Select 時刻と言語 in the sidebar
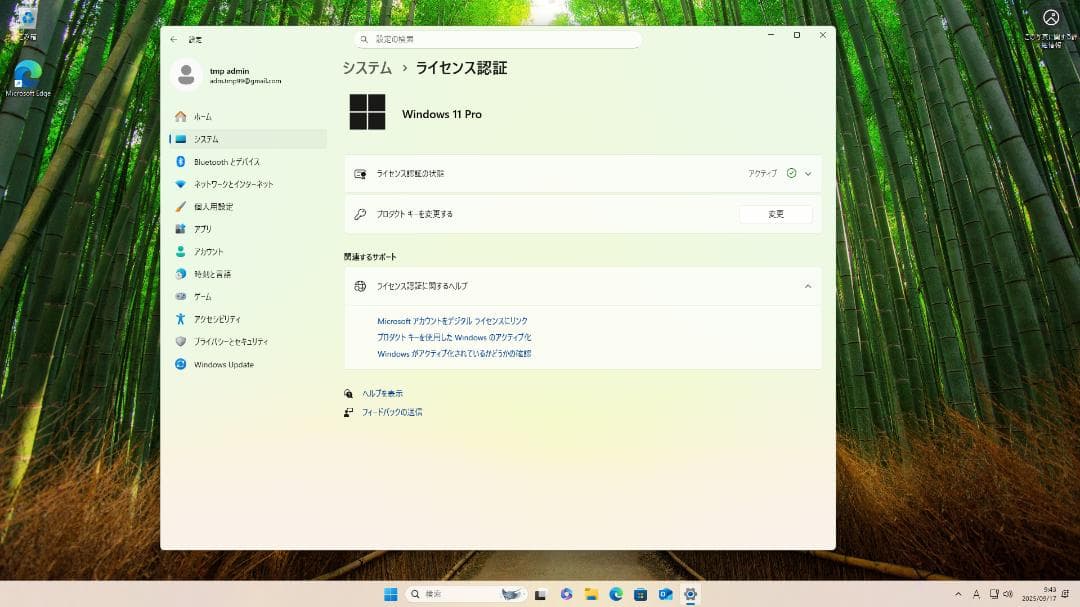 click(216, 274)
